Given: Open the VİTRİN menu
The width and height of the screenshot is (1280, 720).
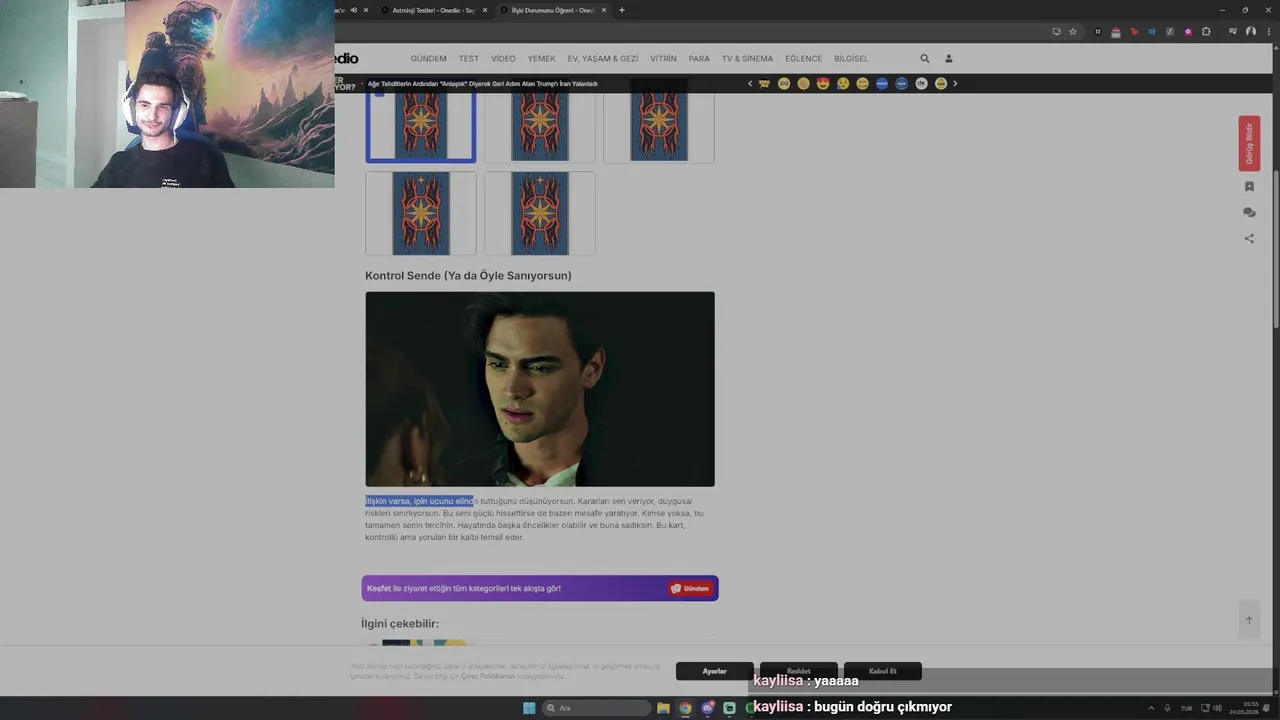Looking at the screenshot, I should (x=664, y=59).
